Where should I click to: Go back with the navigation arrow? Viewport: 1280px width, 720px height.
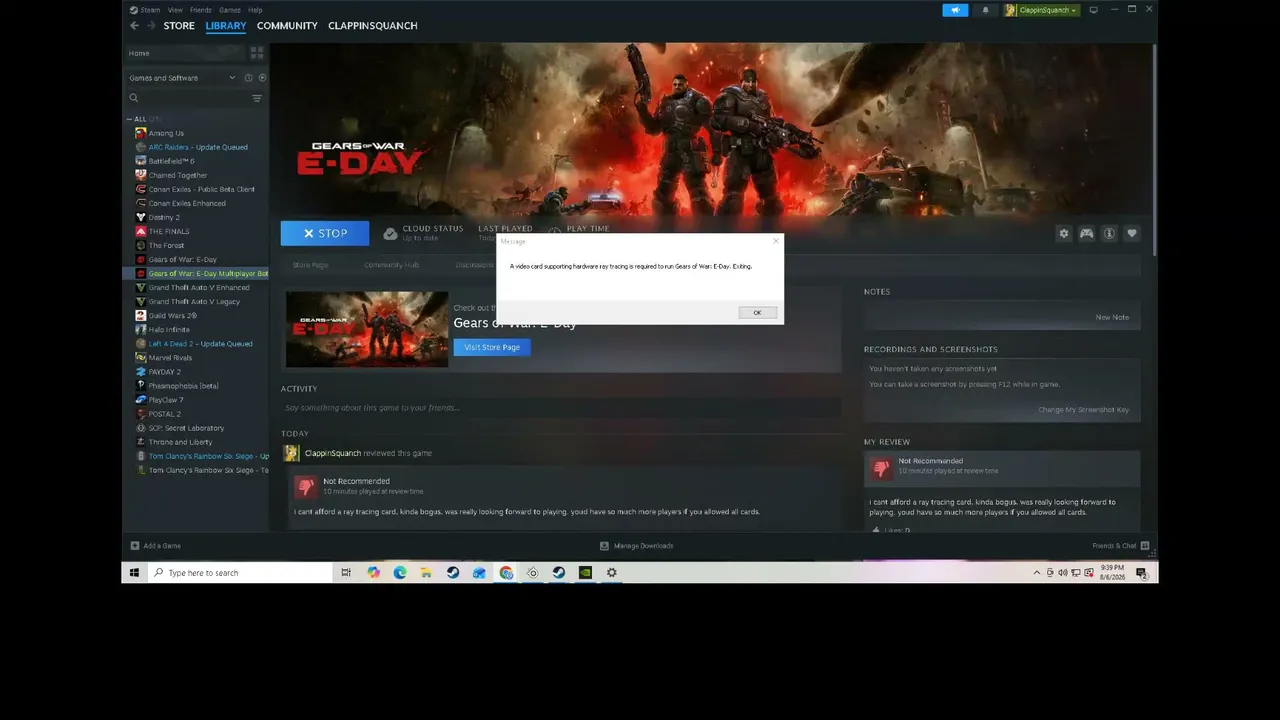point(134,26)
